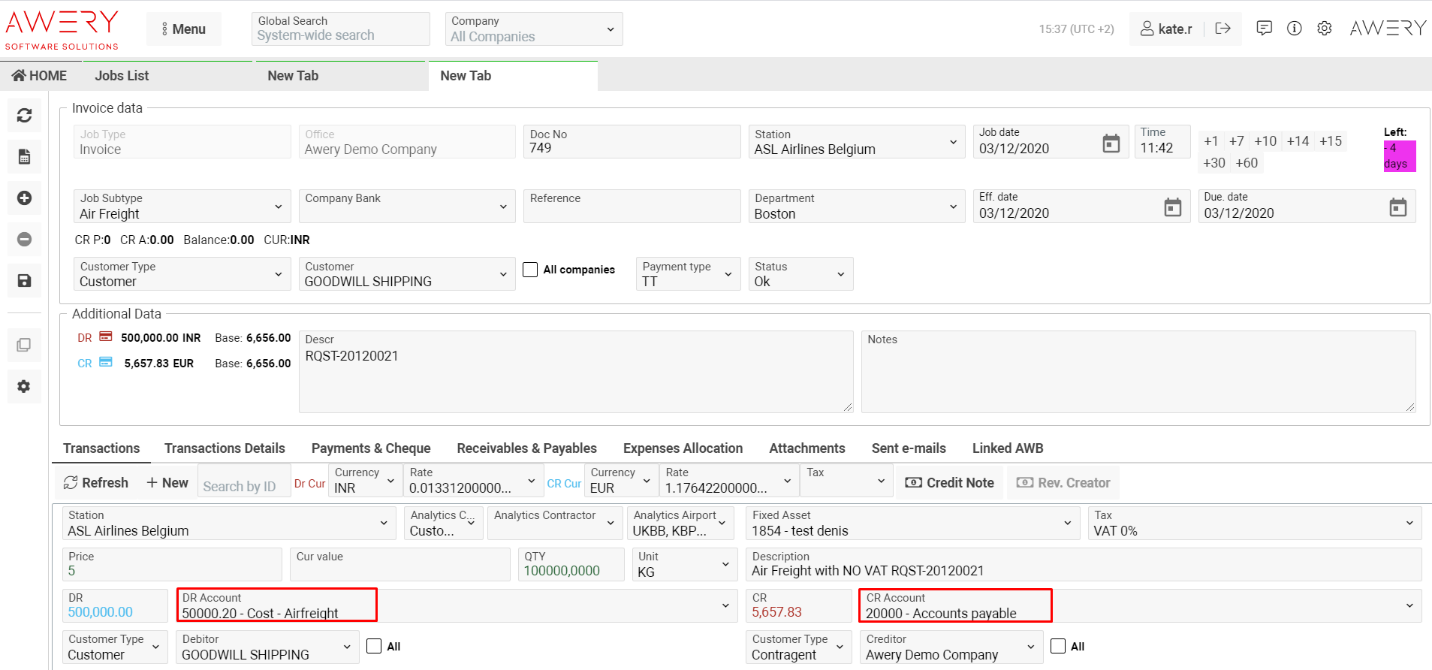The image size is (1432, 670).
Task: Expand the DR Account dropdown
Action: 452,605
